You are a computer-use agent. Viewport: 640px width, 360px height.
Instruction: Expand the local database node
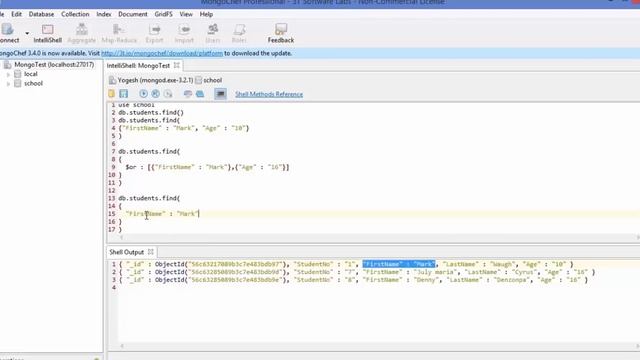coord(8,74)
